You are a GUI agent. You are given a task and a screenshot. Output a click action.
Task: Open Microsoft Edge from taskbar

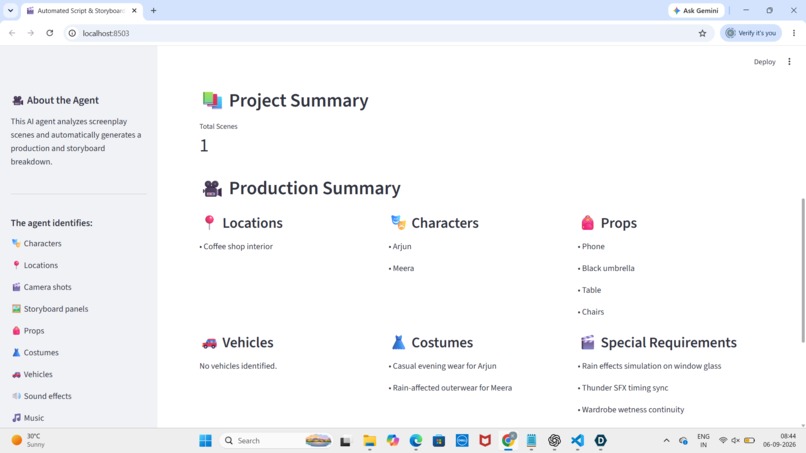(416, 441)
